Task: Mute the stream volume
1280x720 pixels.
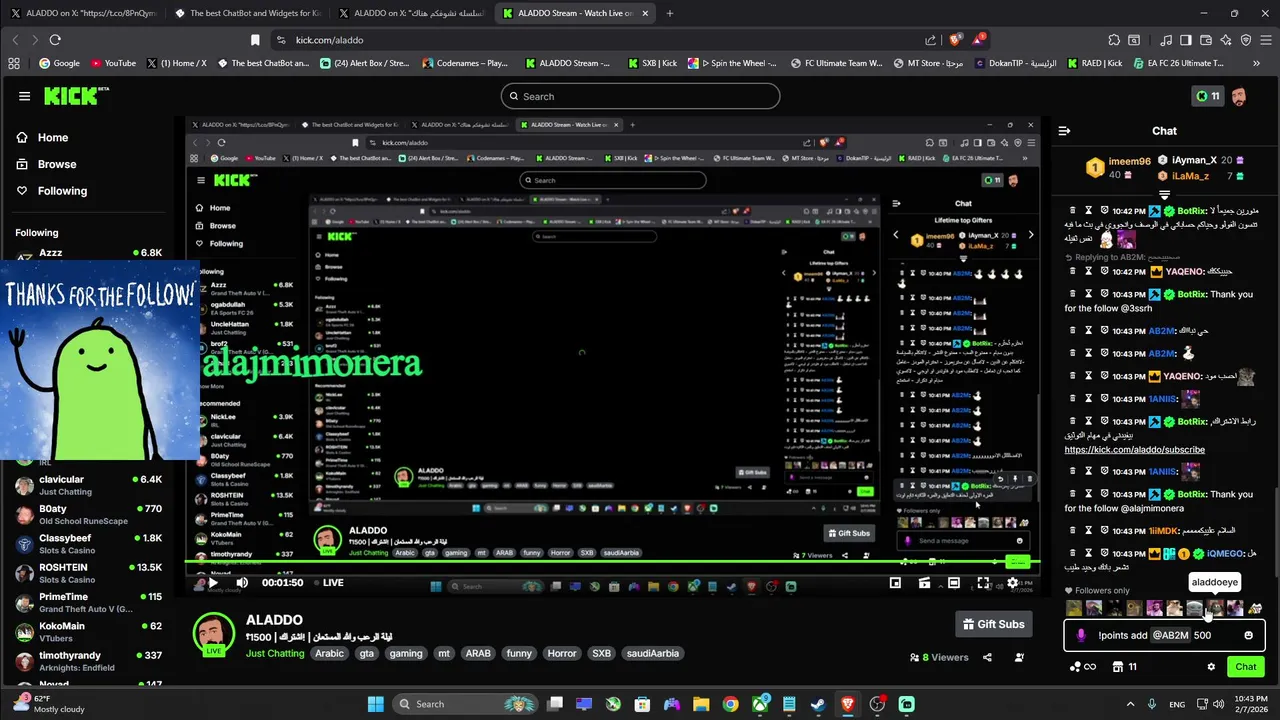Action: coord(241,583)
